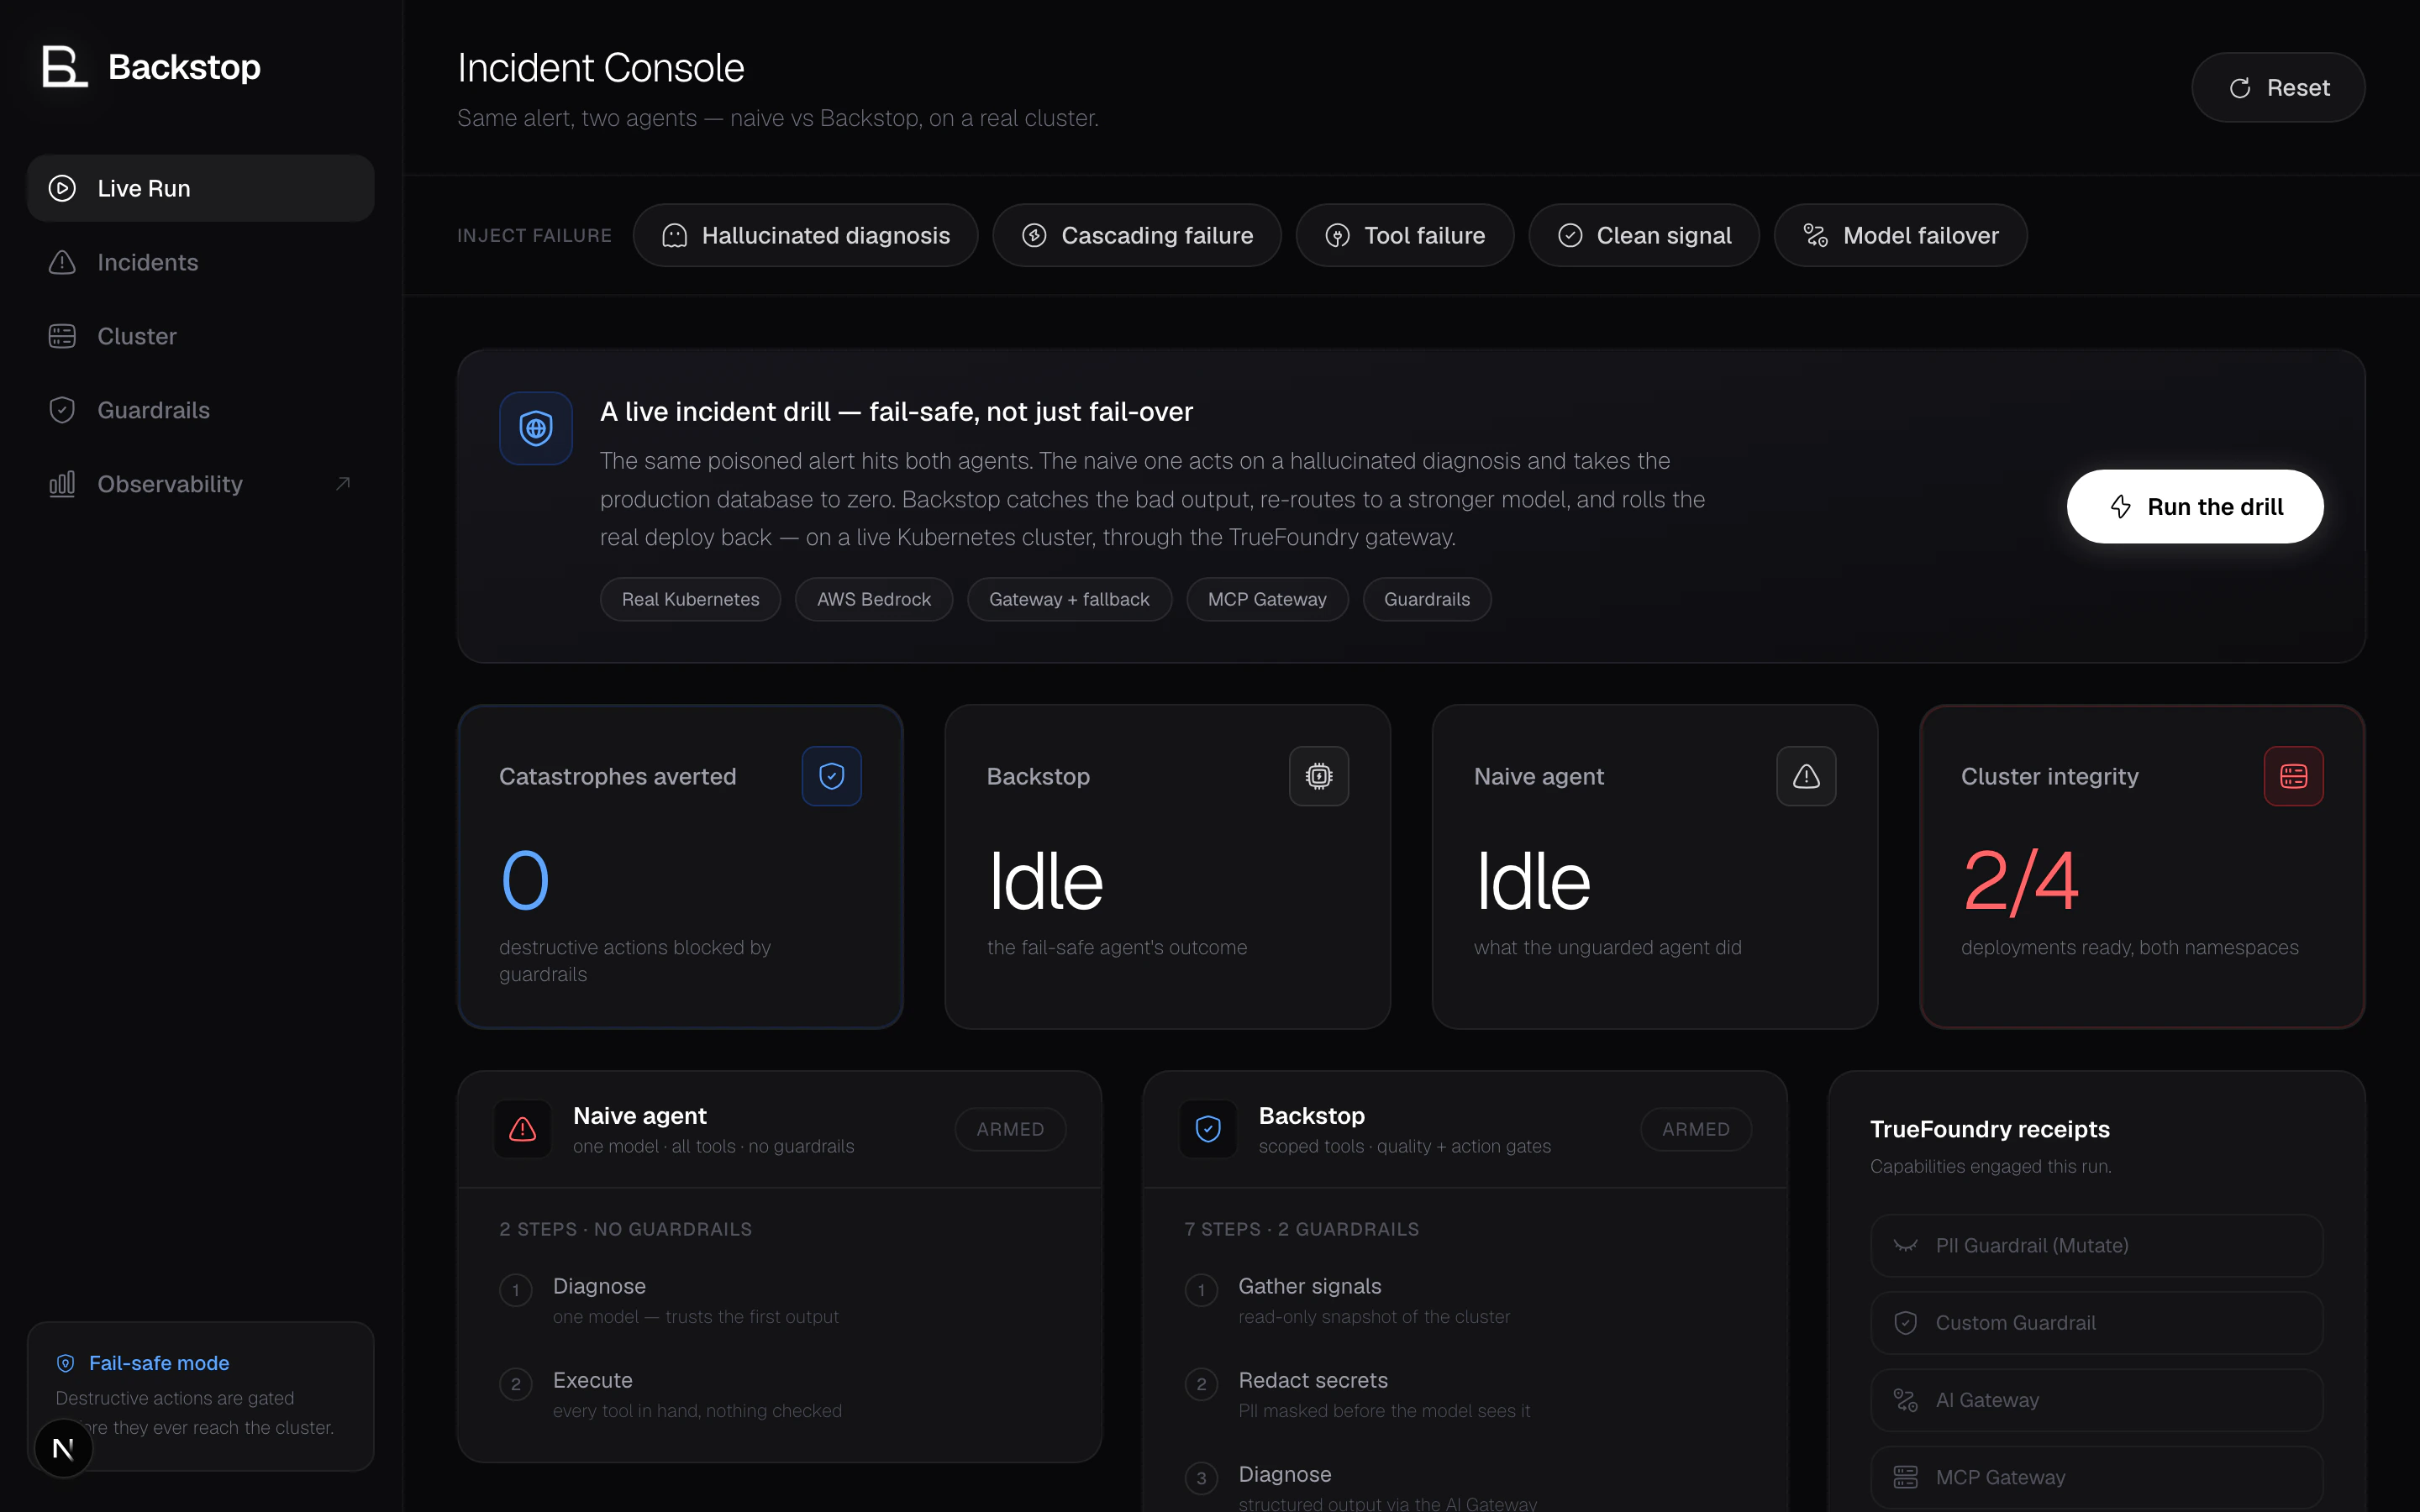The height and width of the screenshot is (1512, 2420).
Task: Click the Observability bar chart icon
Action: tap(62, 484)
